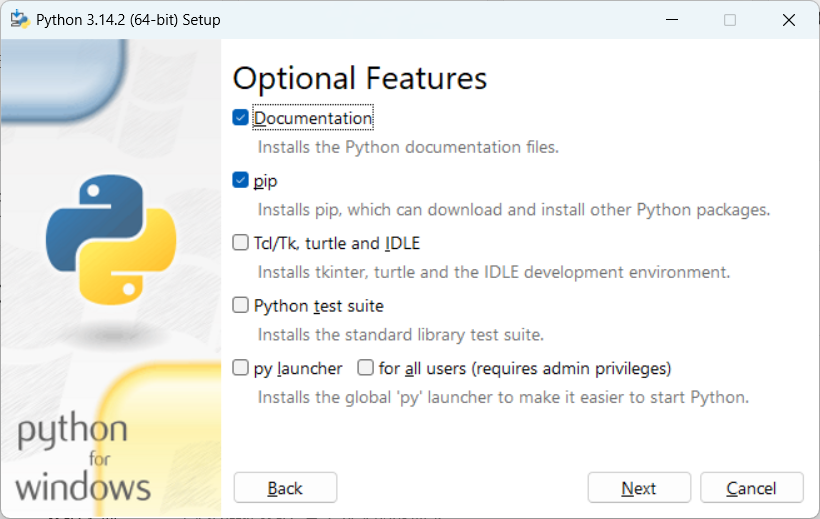The height and width of the screenshot is (519, 820).
Task: Close the Python Setup window
Action: (789, 20)
